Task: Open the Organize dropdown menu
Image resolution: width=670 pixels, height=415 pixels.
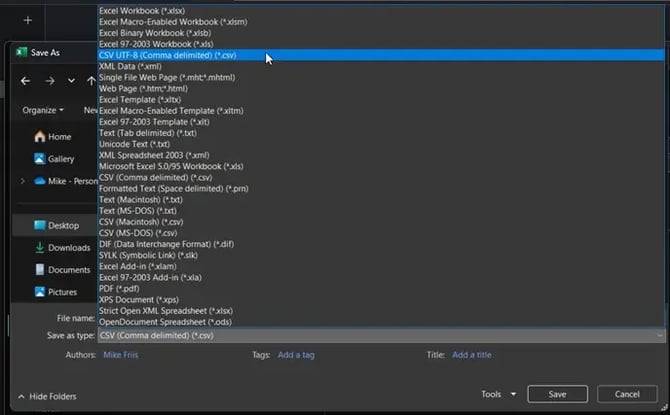Action: pos(43,110)
